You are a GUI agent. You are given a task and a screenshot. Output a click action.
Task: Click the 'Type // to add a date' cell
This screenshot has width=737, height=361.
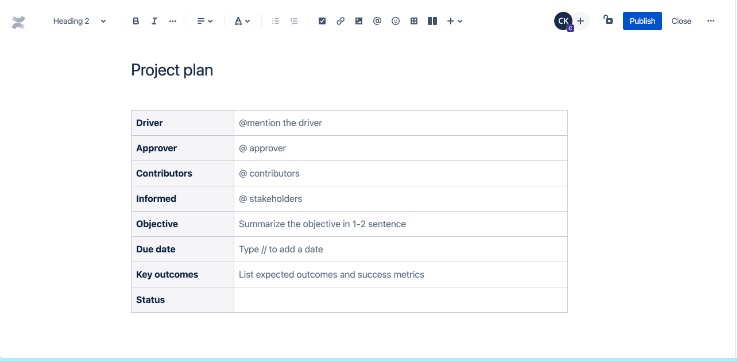tap(400, 249)
